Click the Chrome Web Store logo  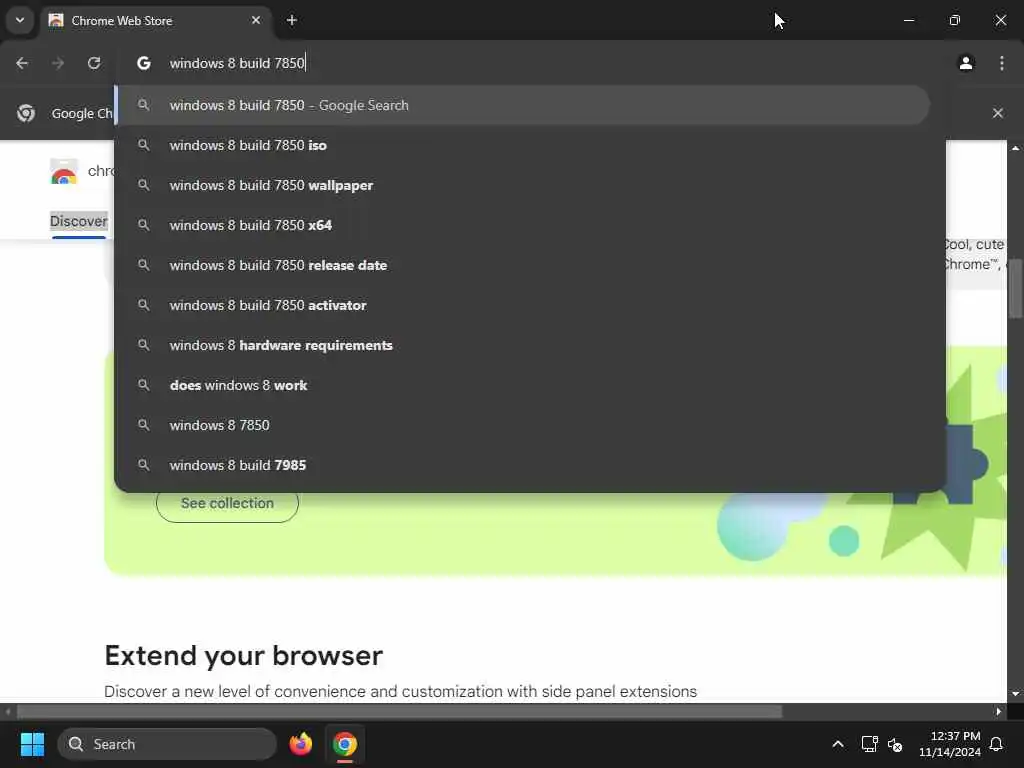(x=64, y=171)
